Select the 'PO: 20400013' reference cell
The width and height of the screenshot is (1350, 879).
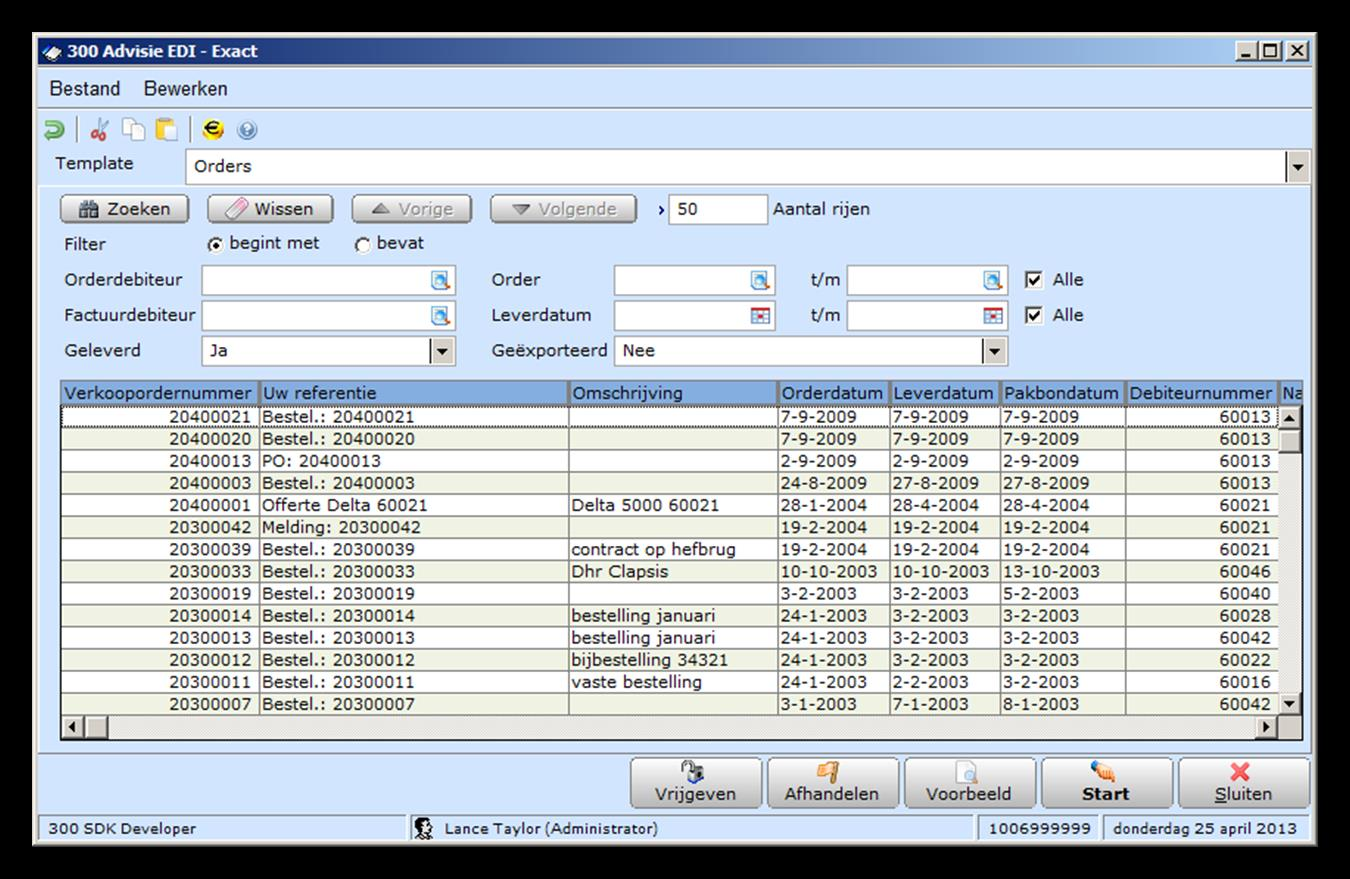pyautogui.click(x=414, y=461)
